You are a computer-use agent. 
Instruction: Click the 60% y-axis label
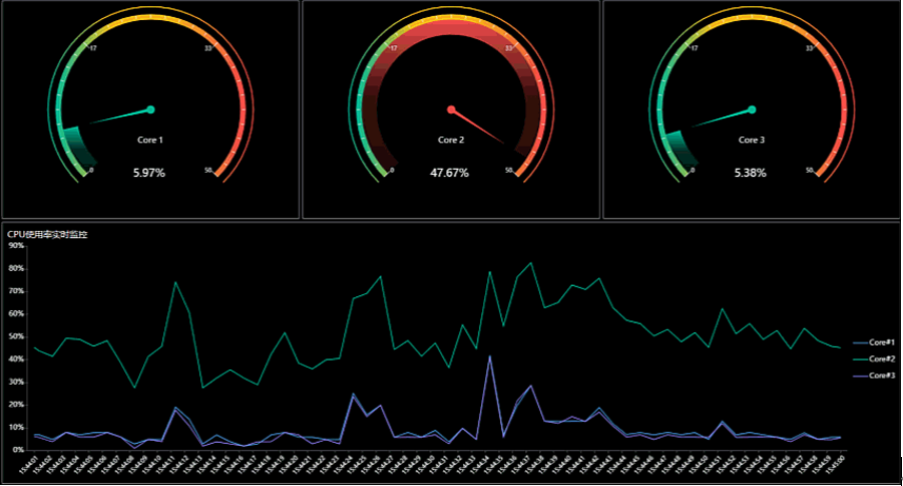coord(17,314)
